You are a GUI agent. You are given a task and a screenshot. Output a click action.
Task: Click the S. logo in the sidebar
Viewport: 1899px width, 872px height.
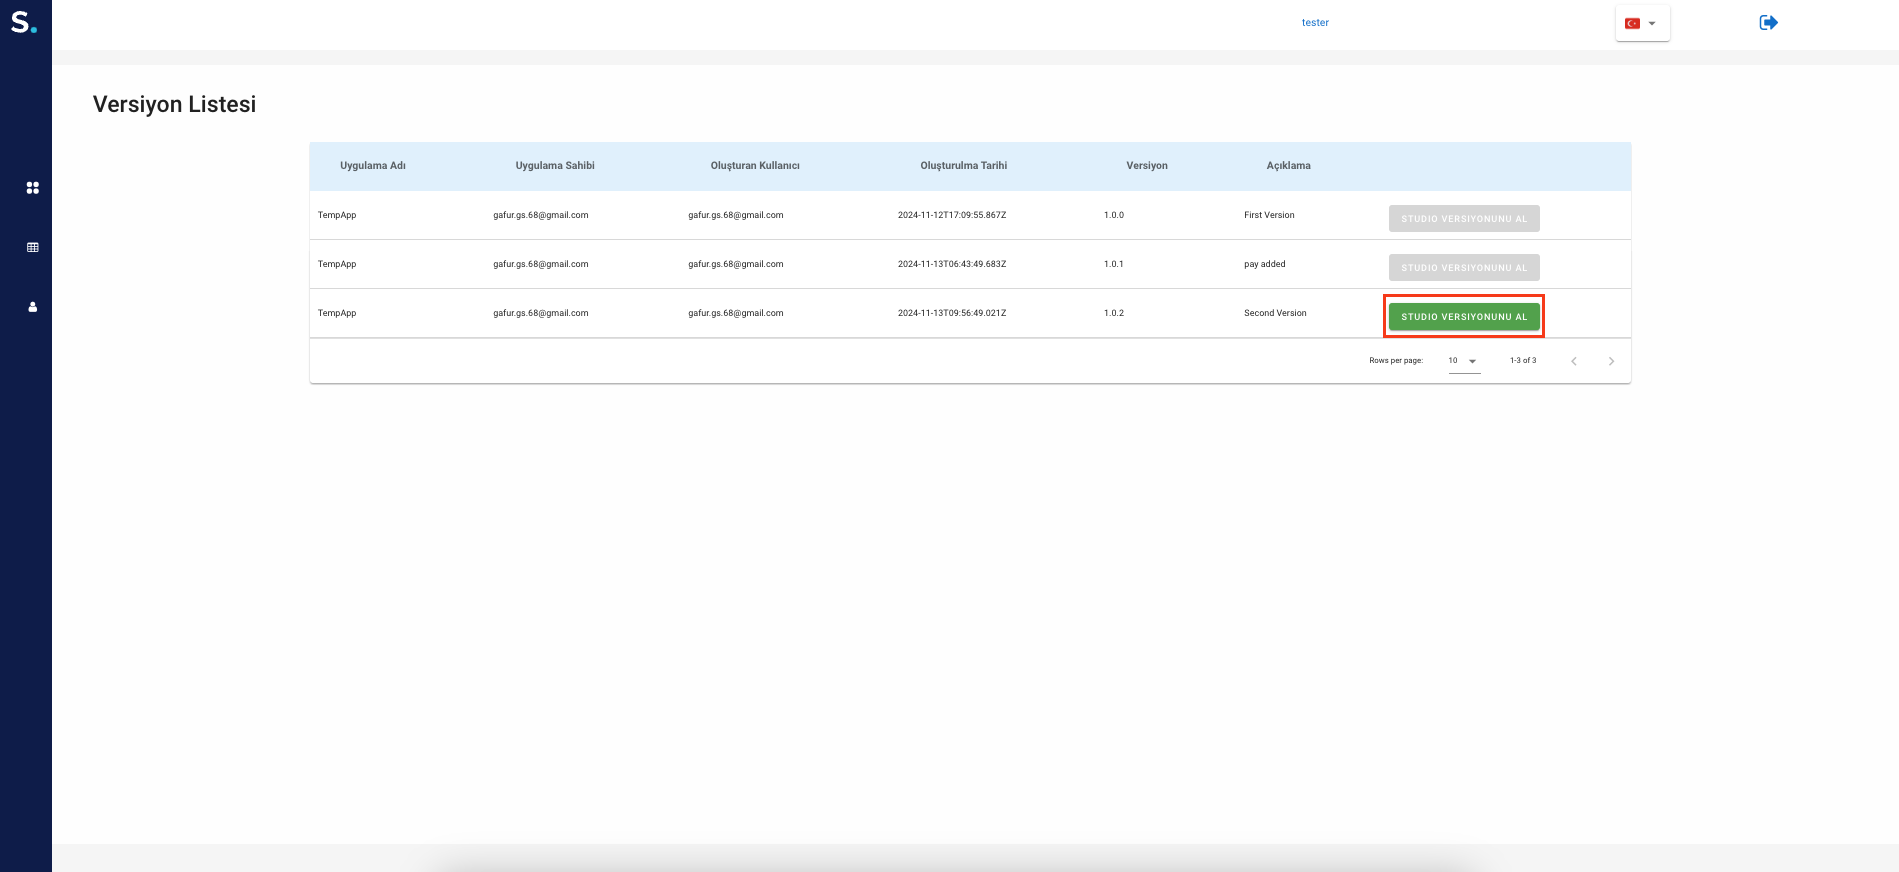pos(24,22)
